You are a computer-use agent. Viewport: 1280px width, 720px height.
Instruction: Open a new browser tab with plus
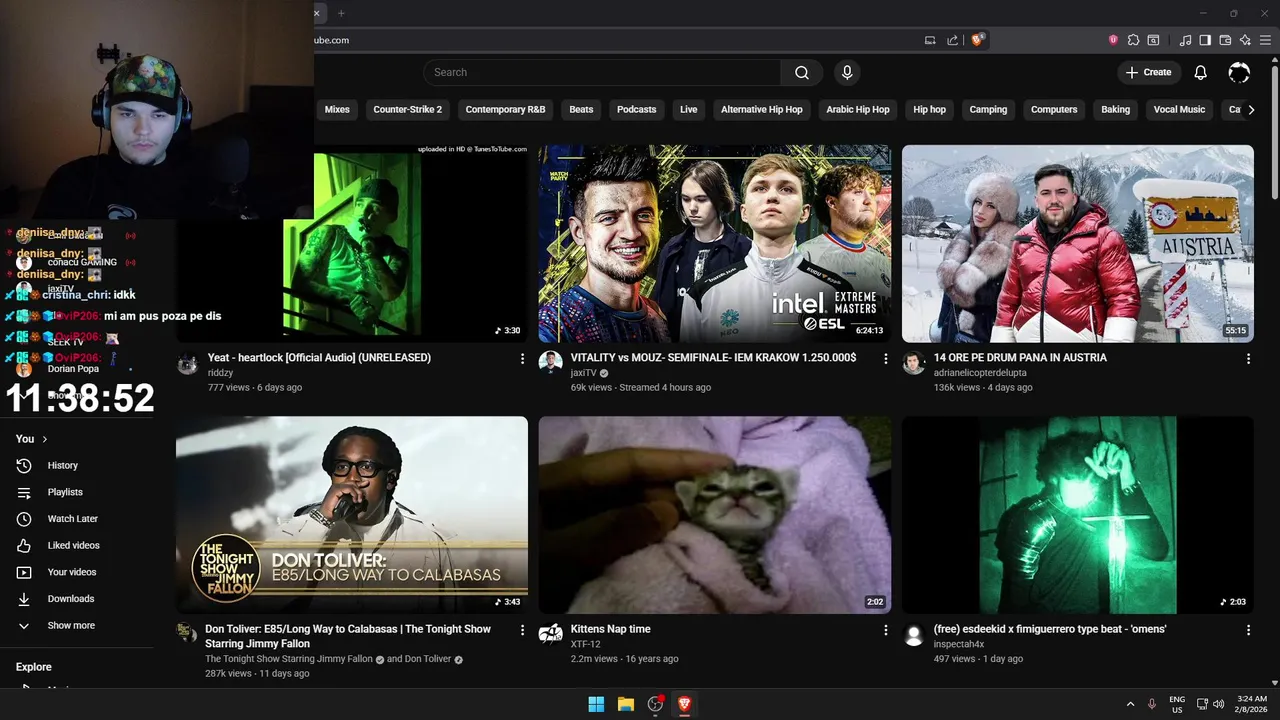[x=341, y=13]
